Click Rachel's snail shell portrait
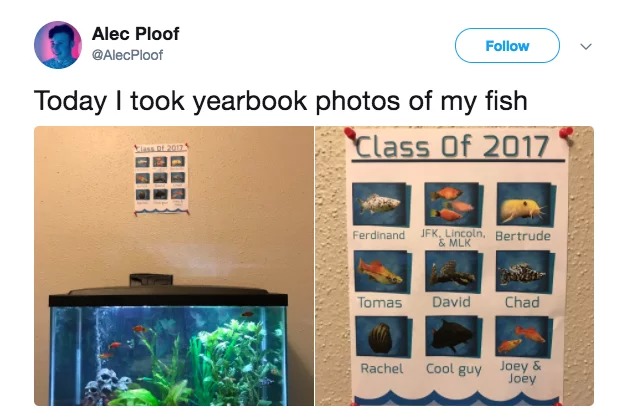621x418 pixels. (x=383, y=337)
